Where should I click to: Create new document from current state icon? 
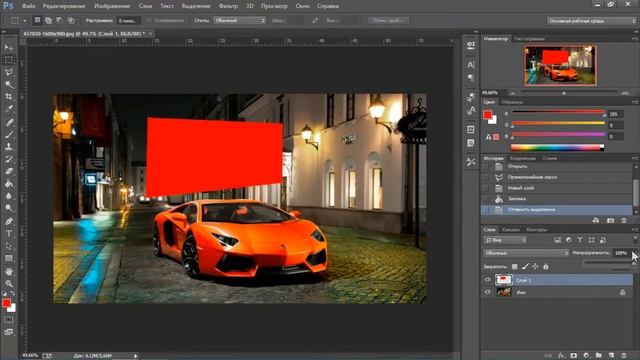click(x=596, y=220)
